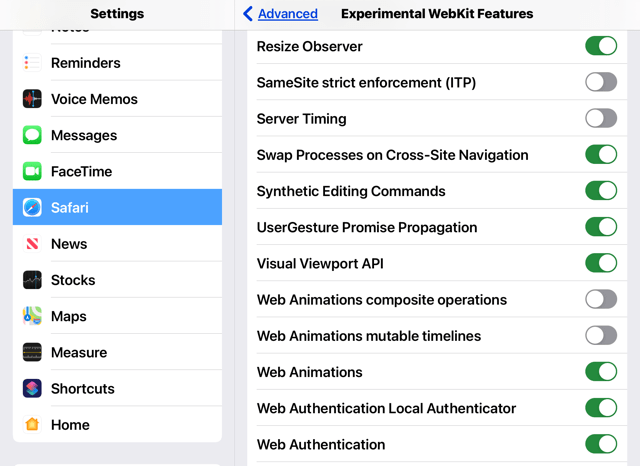Viewport: 640px width, 466px height.
Task: Open Reminders settings via its icon
Action: (32, 63)
